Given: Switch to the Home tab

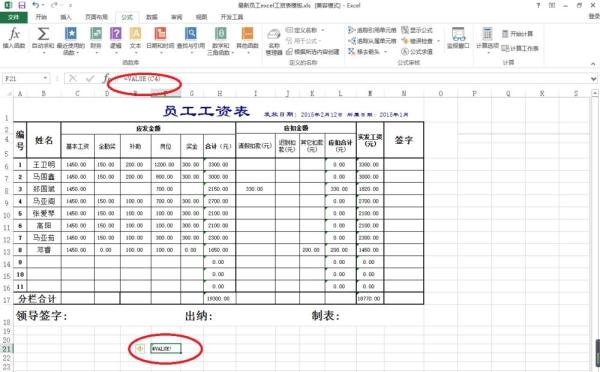Looking at the screenshot, I should pos(41,17).
